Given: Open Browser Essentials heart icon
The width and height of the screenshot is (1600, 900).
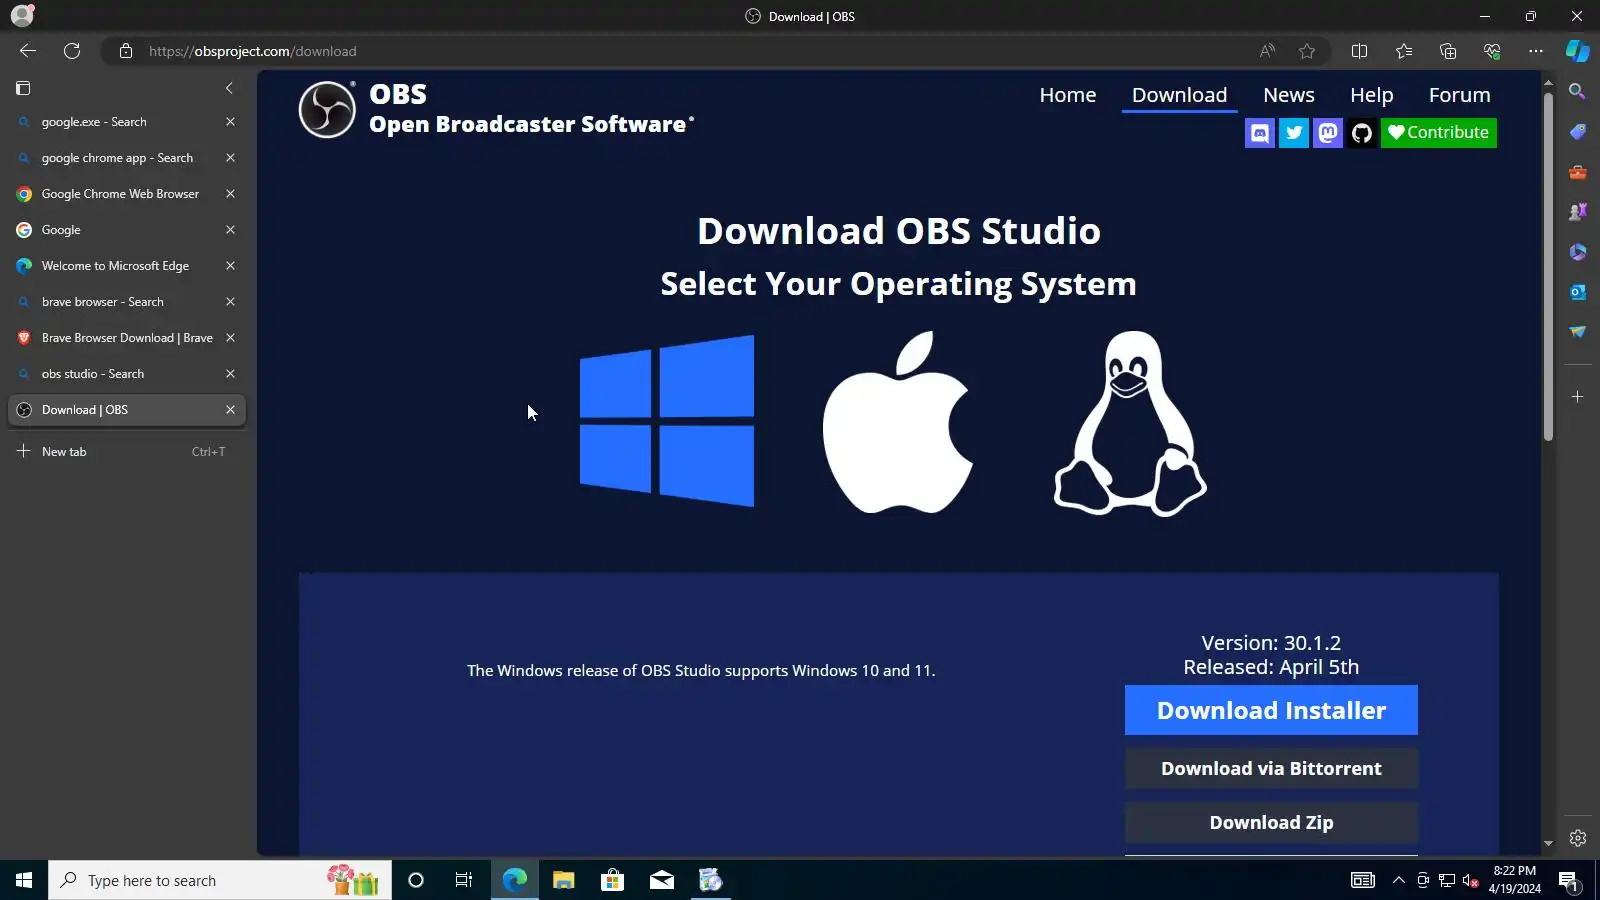Looking at the screenshot, I should point(1492,51).
